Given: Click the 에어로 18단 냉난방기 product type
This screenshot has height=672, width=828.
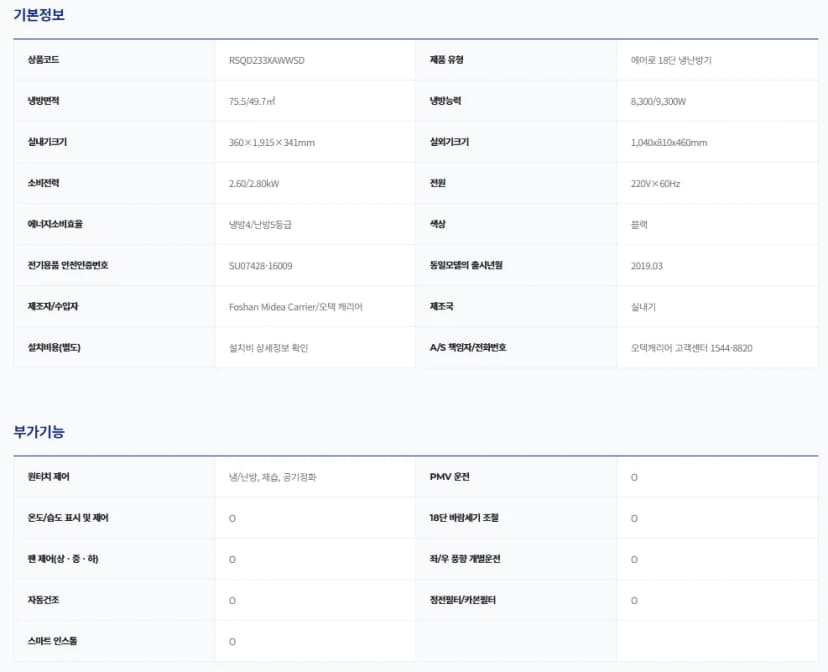Looking at the screenshot, I should click(x=671, y=60).
